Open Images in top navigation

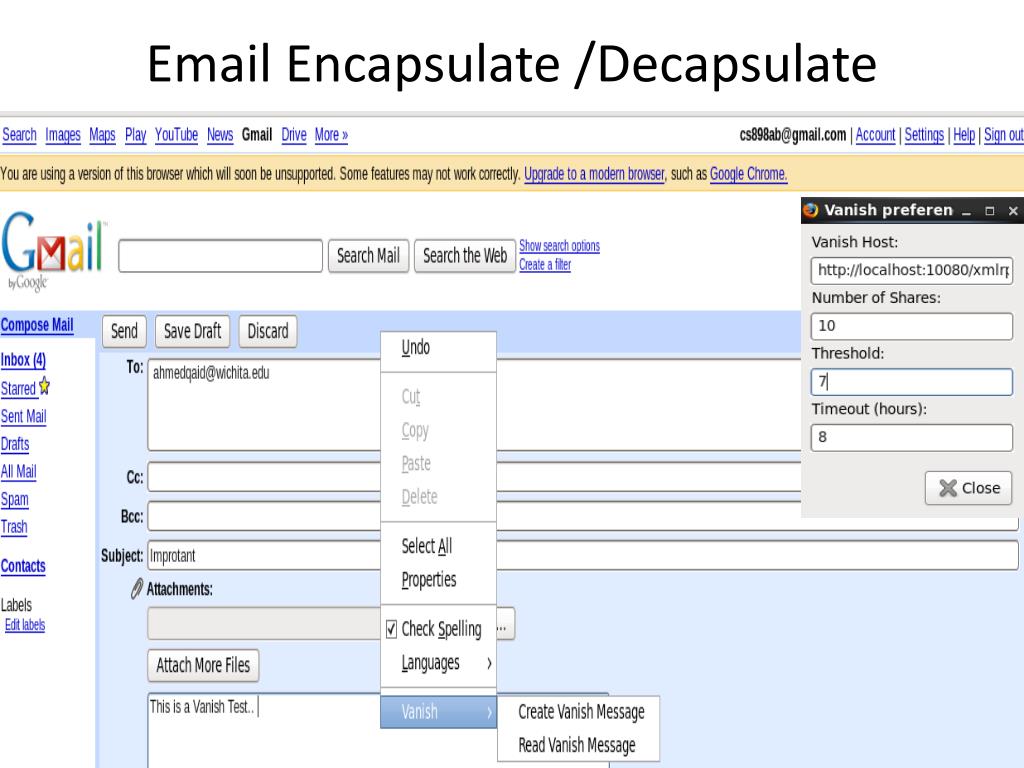[63, 135]
